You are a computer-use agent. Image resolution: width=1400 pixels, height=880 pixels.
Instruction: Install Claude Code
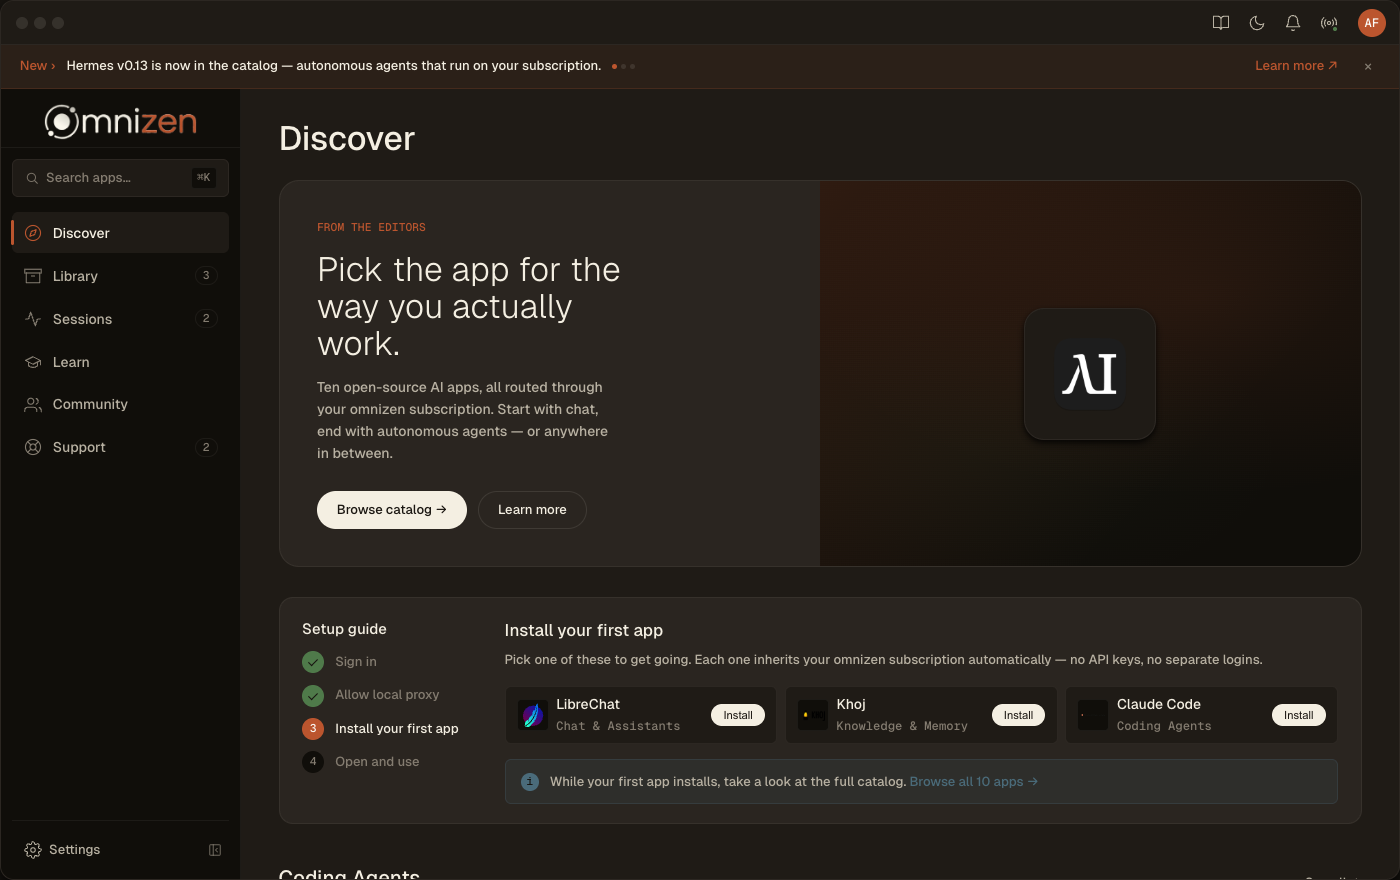(1298, 715)
